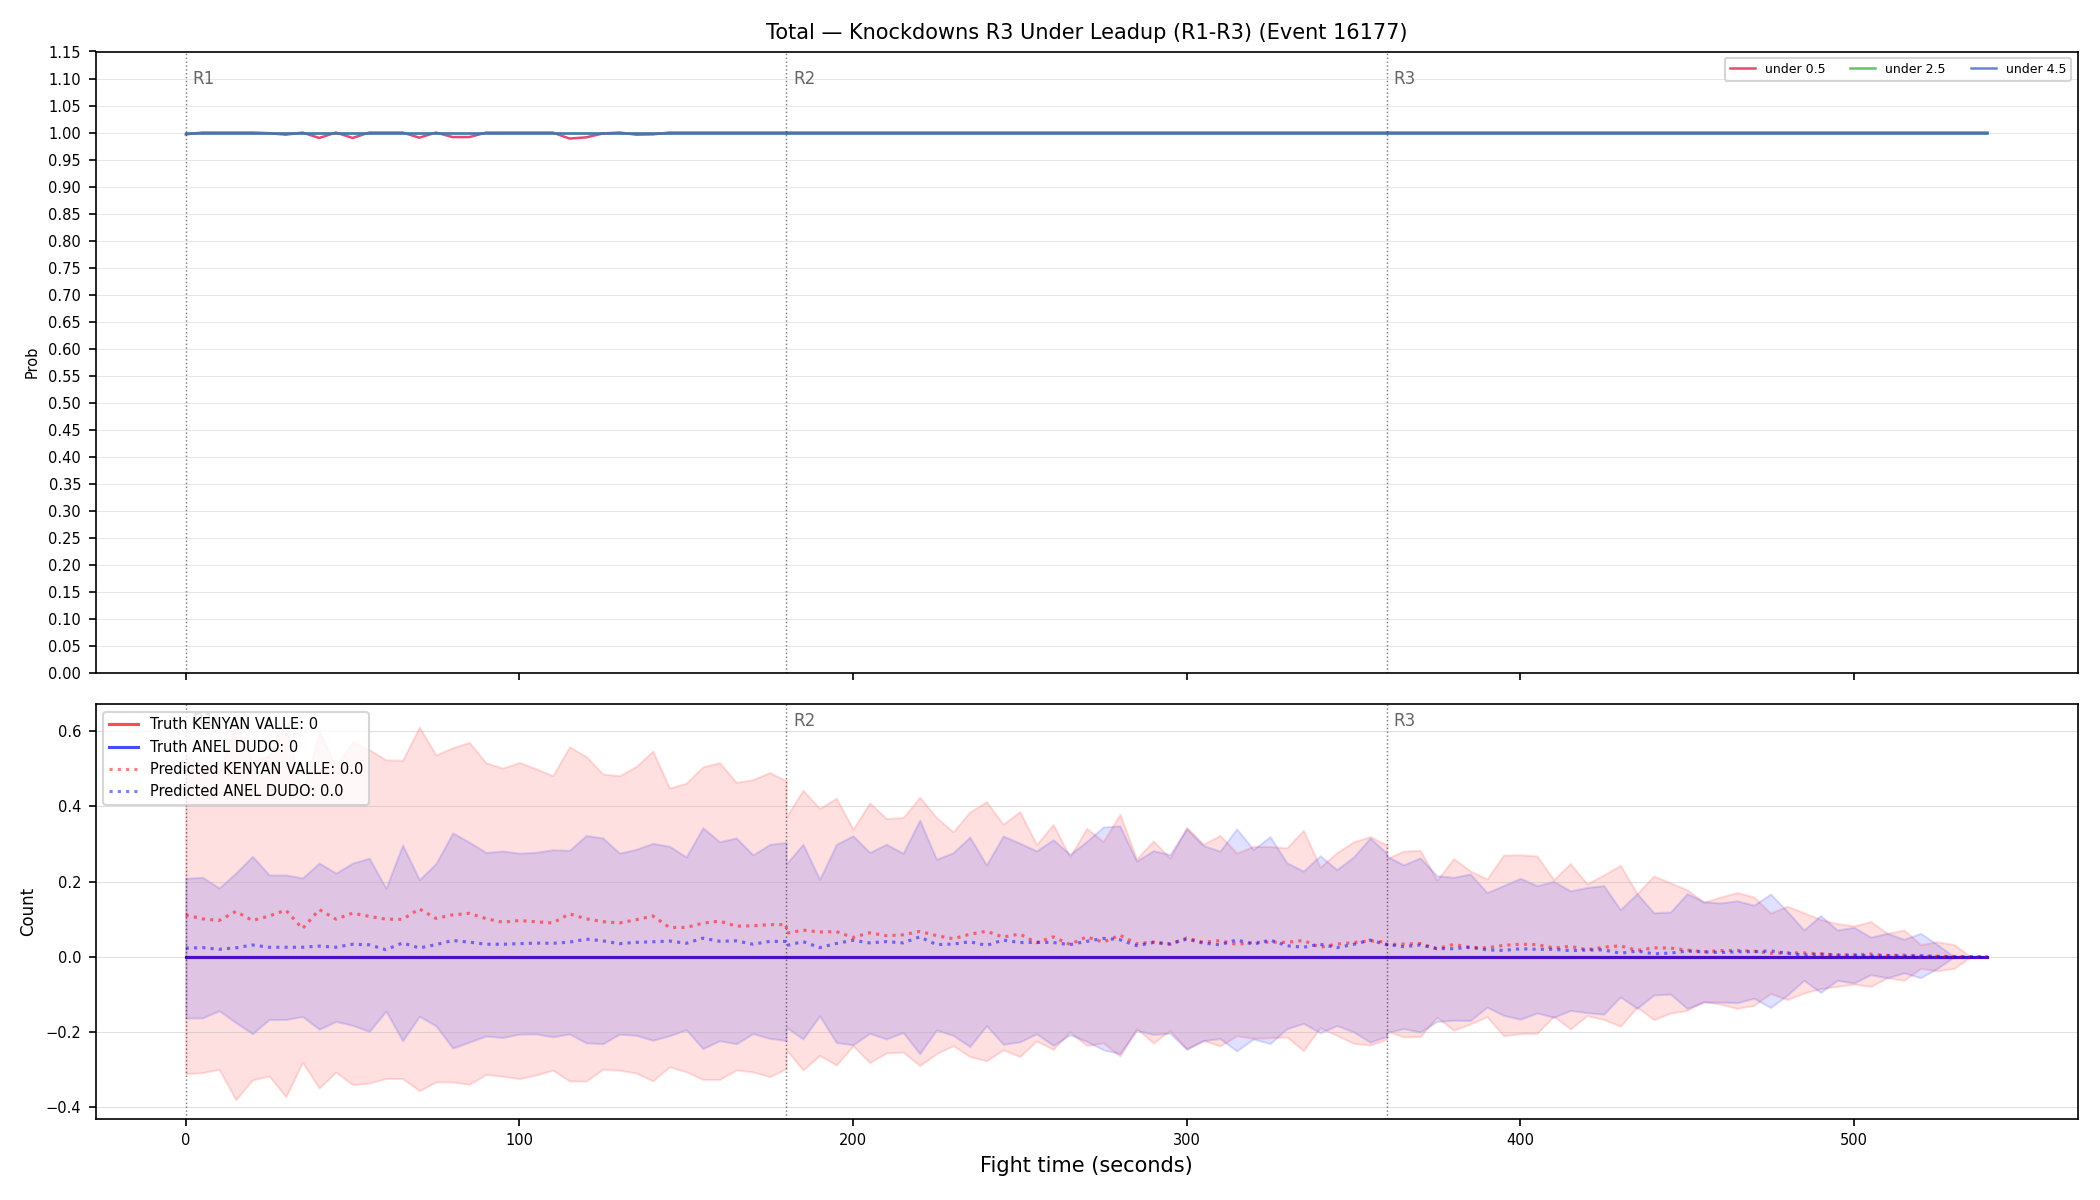
Task: Click the chart title mentioning Event 16177
Action: point(1086,32)
